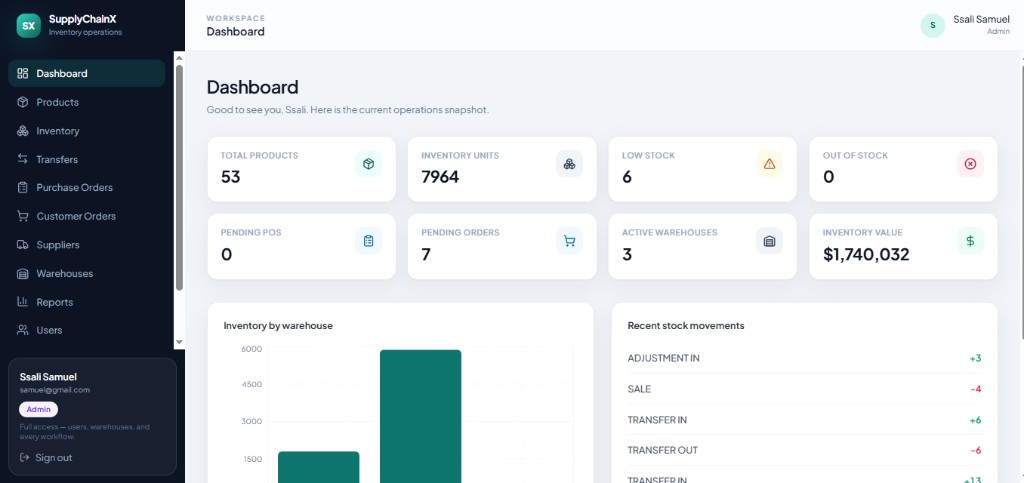Viewport: 1024px width, 483px height.
Task: Click the +6 TRANSFER IN value
Action: pyautogui.click(x=975, y=420)
